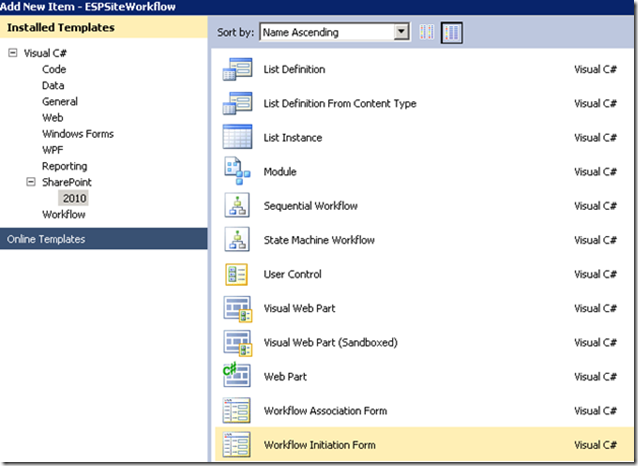Click the Name Ascending sort combo box
This screenshot has height=466, width=638.
tap(334, 32)
